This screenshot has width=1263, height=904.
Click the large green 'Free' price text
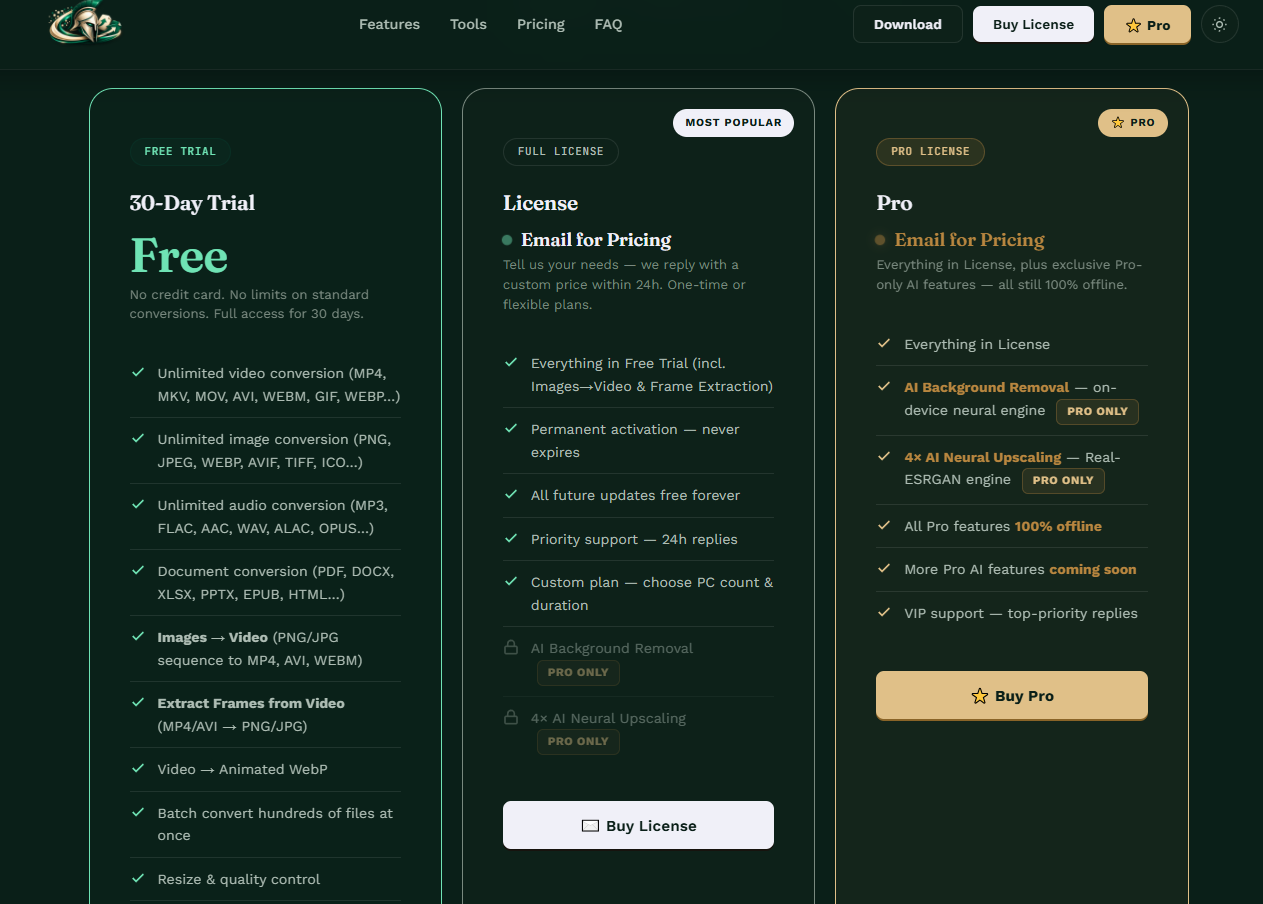pos(179,255)
